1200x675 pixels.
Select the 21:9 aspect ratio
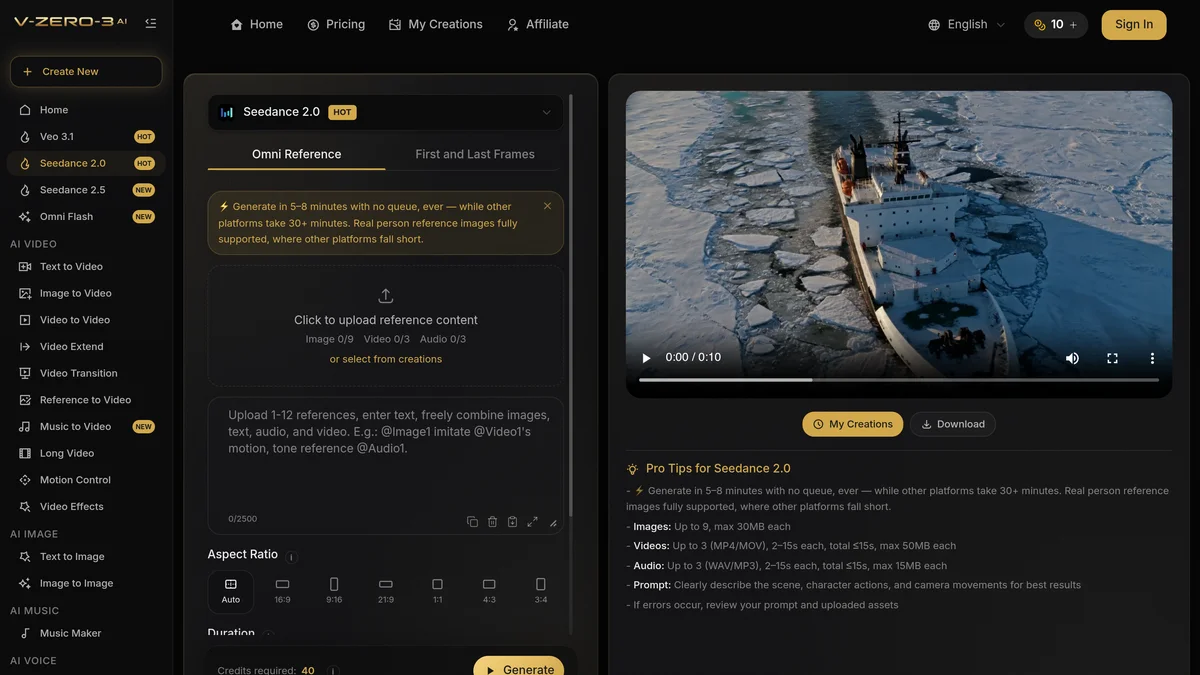tap(386, 591)
